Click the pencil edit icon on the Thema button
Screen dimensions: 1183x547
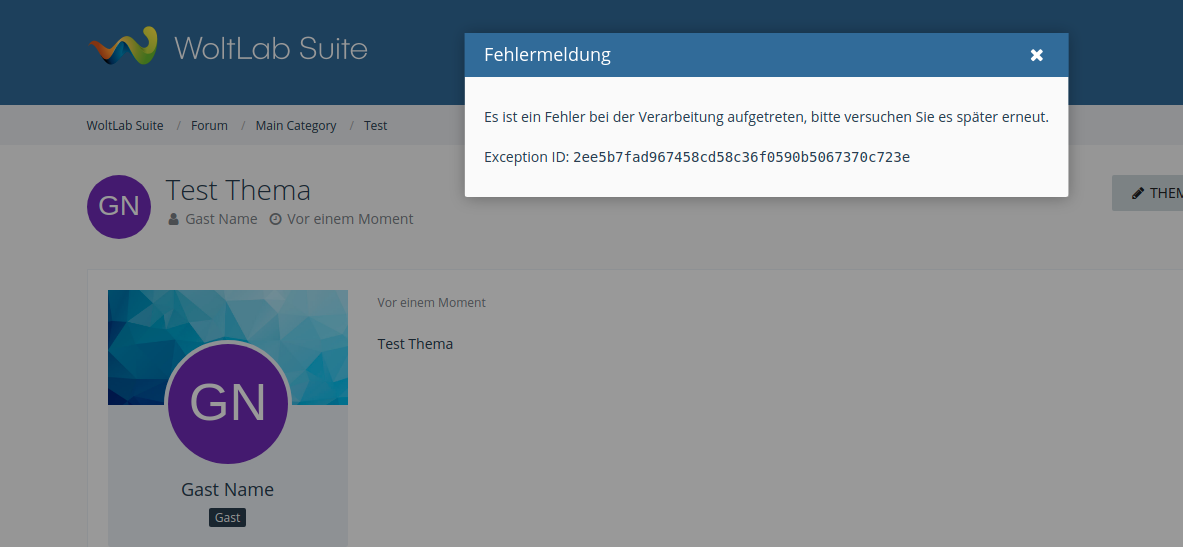tap(1138, 193)
